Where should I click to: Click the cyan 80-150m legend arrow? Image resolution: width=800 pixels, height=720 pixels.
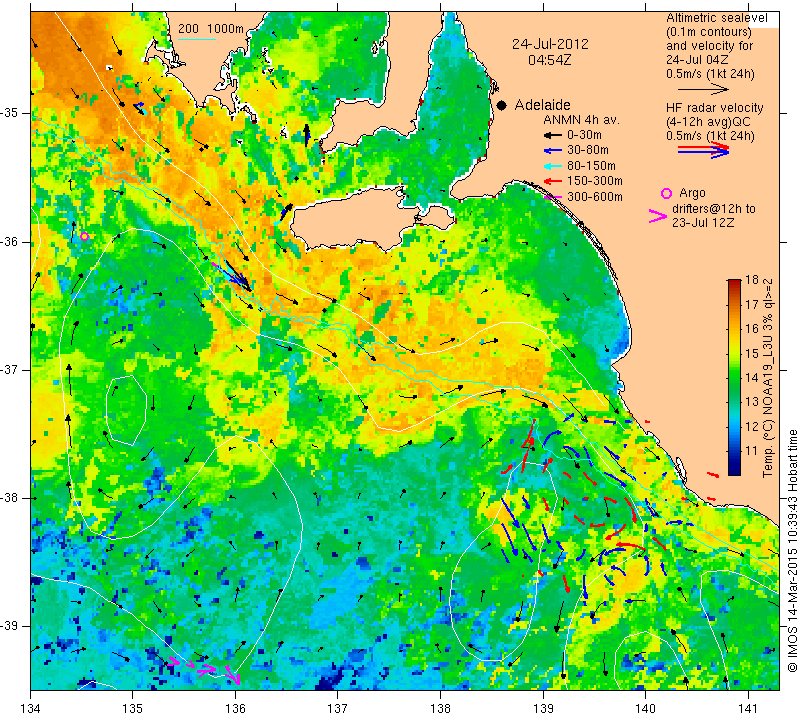[x=552, y=166]
